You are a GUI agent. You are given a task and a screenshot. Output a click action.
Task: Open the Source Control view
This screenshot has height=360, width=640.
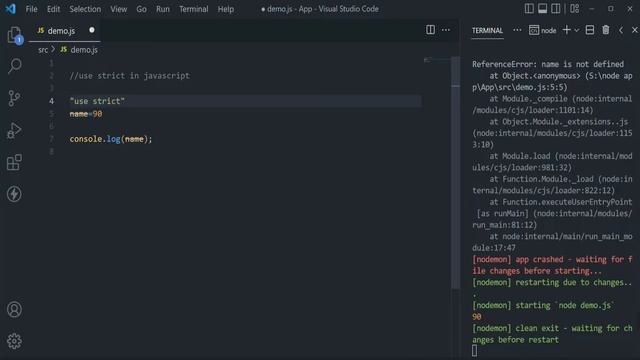click(14, 98)
